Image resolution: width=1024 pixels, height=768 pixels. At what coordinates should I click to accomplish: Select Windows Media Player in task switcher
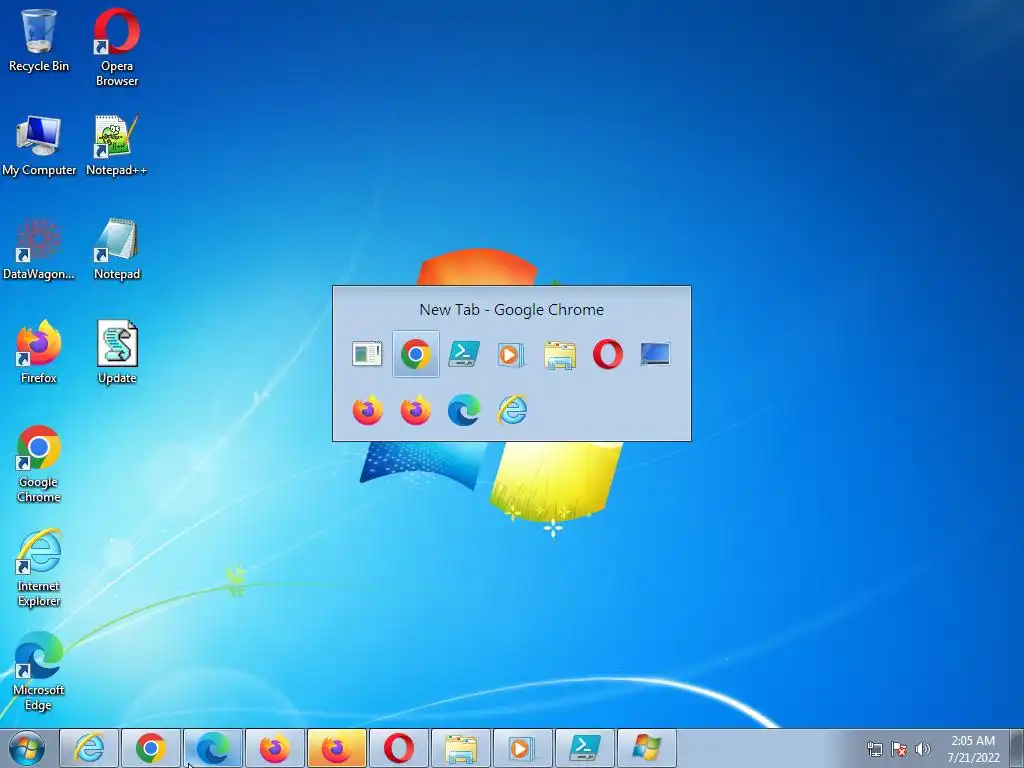coord(511,354)
